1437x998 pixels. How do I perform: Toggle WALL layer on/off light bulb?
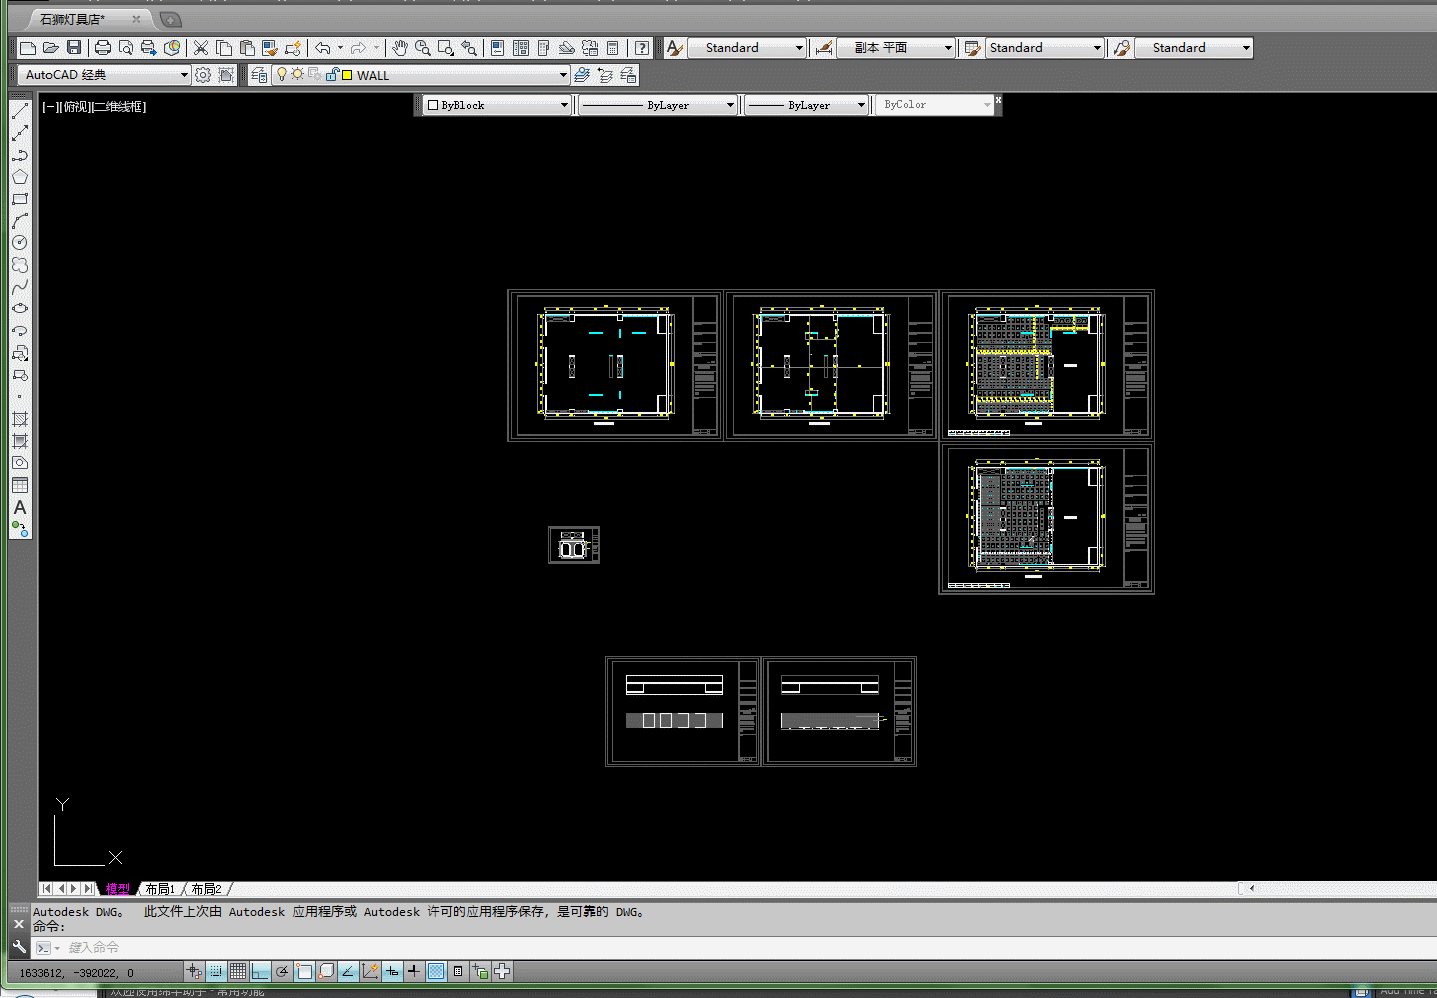(x=282, y=75)
